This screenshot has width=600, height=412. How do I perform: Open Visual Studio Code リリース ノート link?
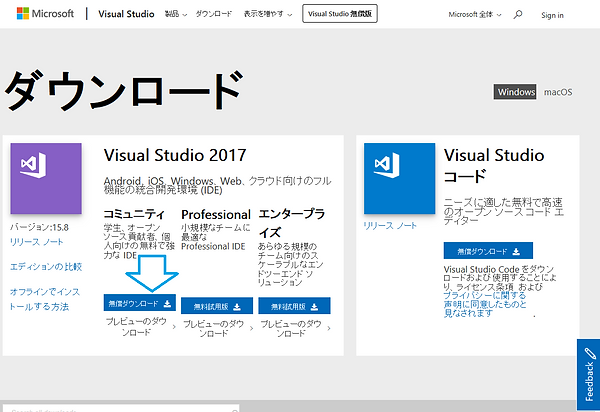pyautogui.click(x=390, y=226)
